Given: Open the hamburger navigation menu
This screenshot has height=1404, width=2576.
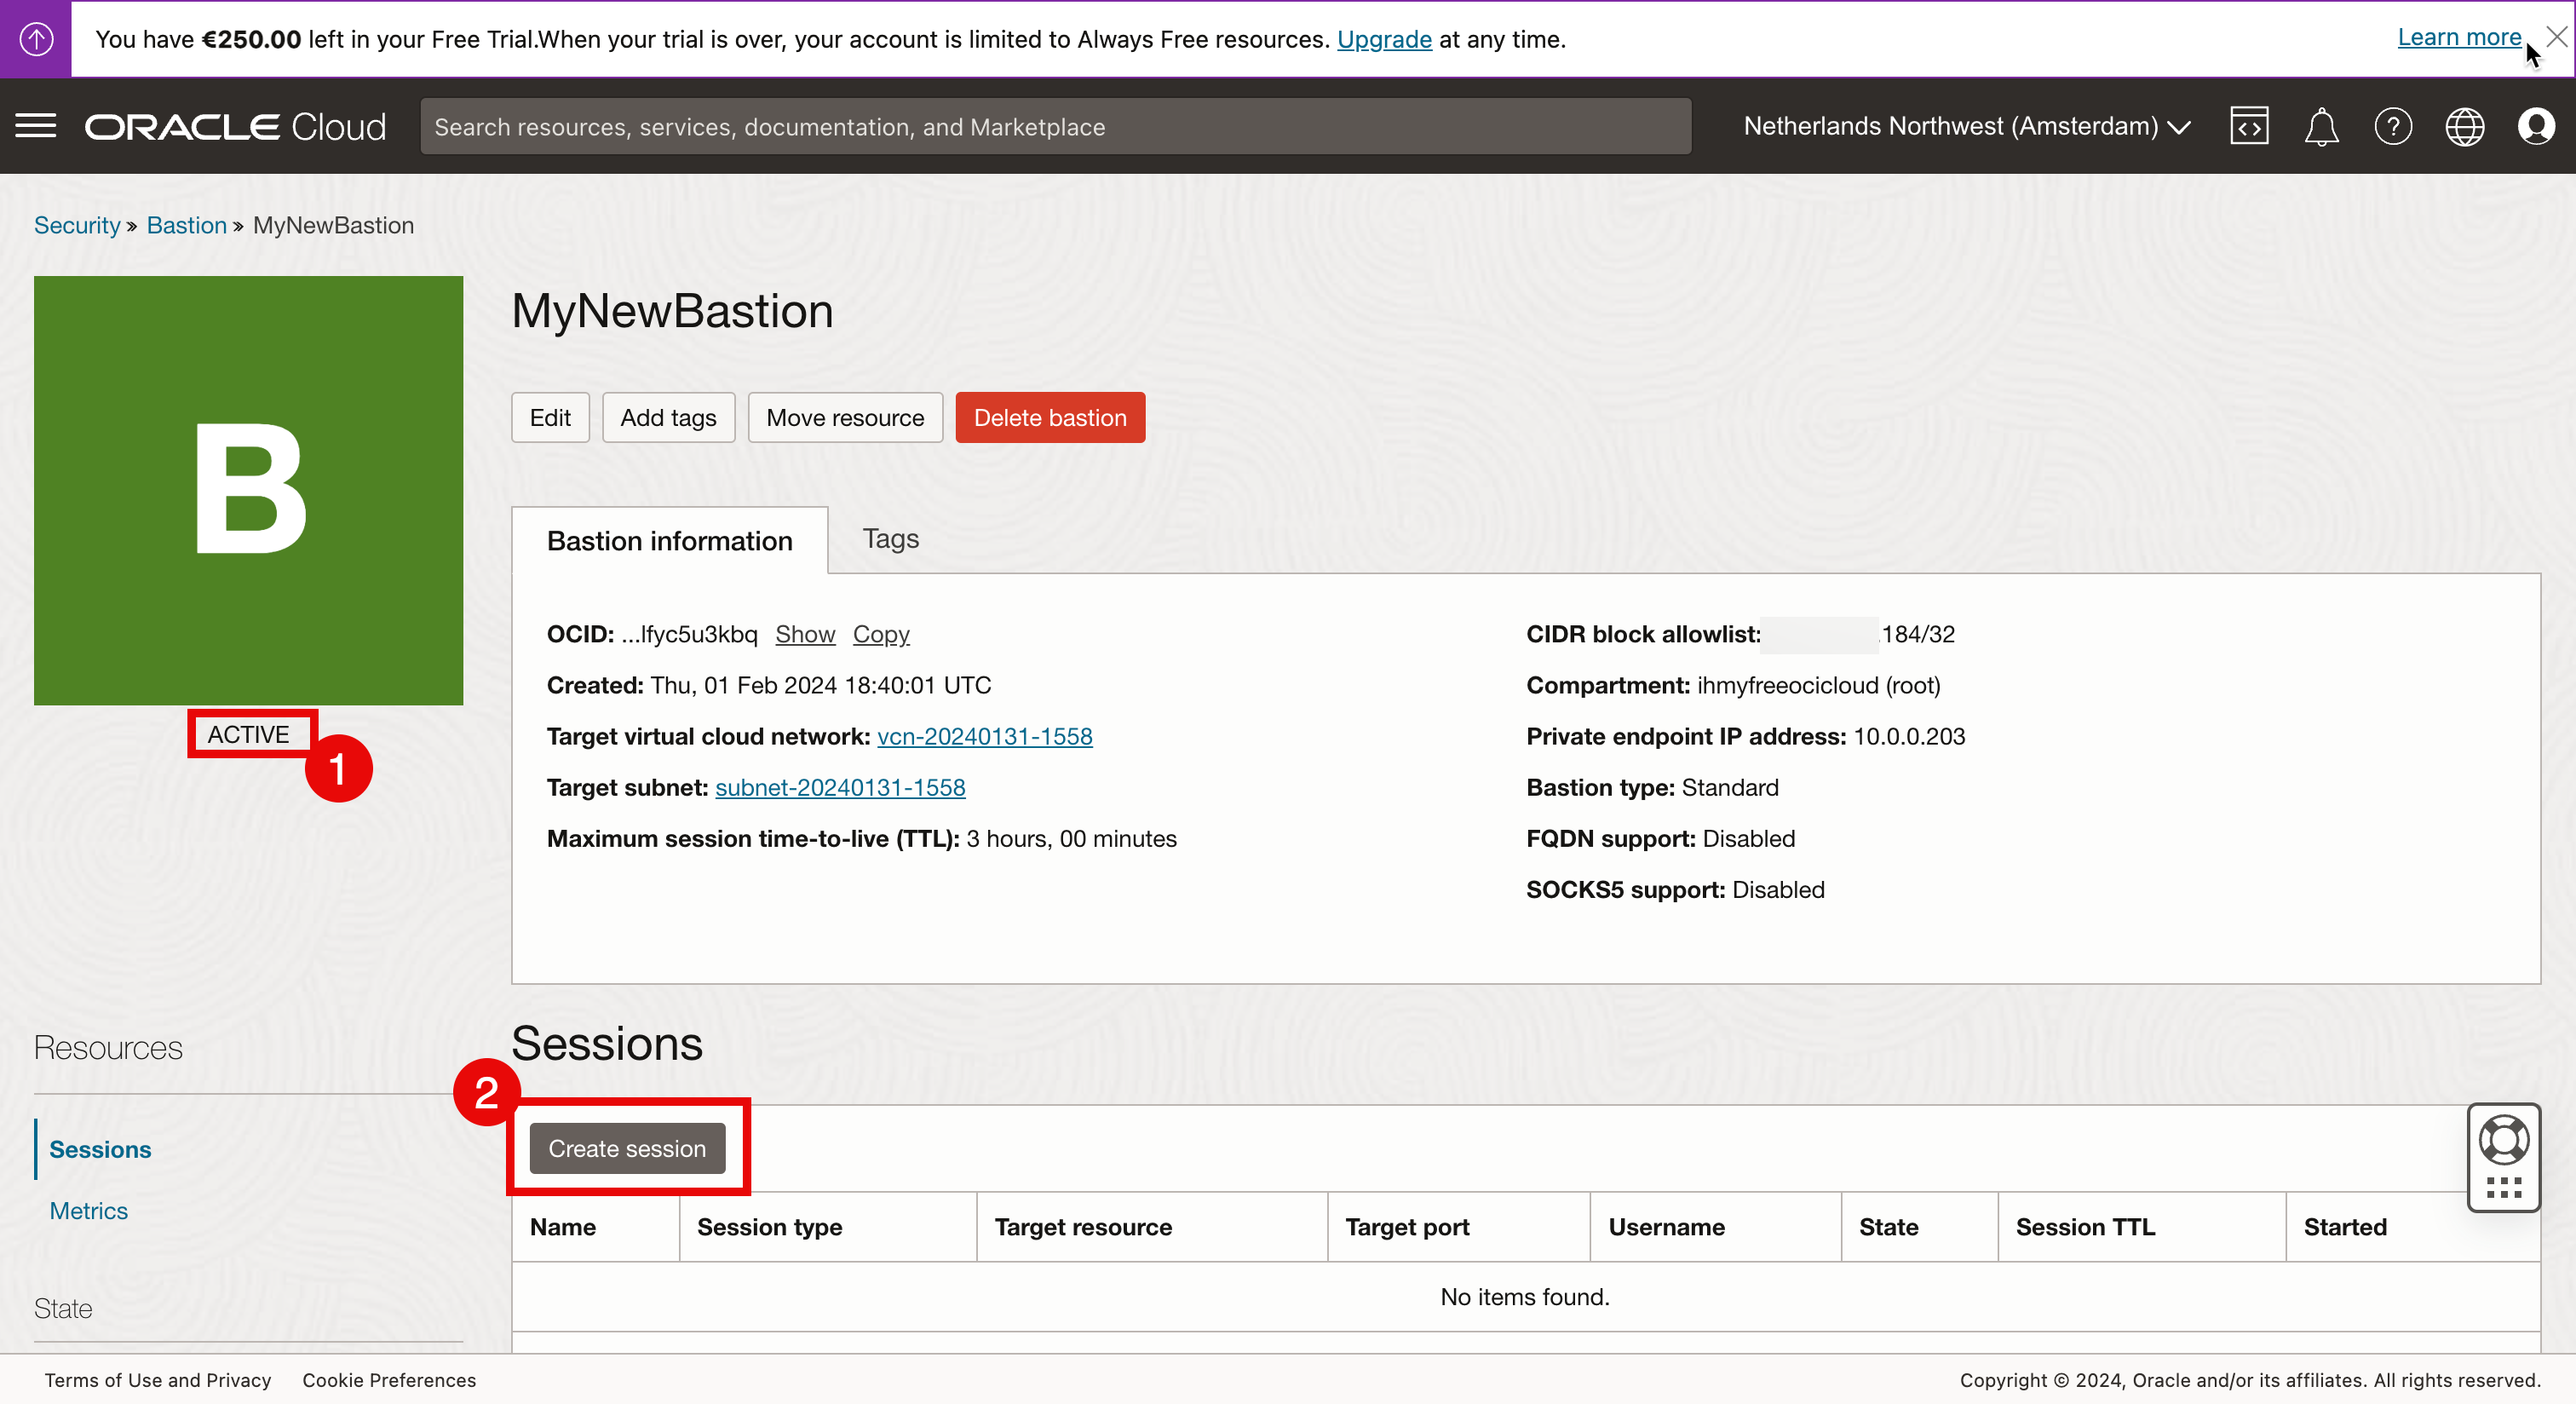Looking at the screenshot, I should pos(36,126).
